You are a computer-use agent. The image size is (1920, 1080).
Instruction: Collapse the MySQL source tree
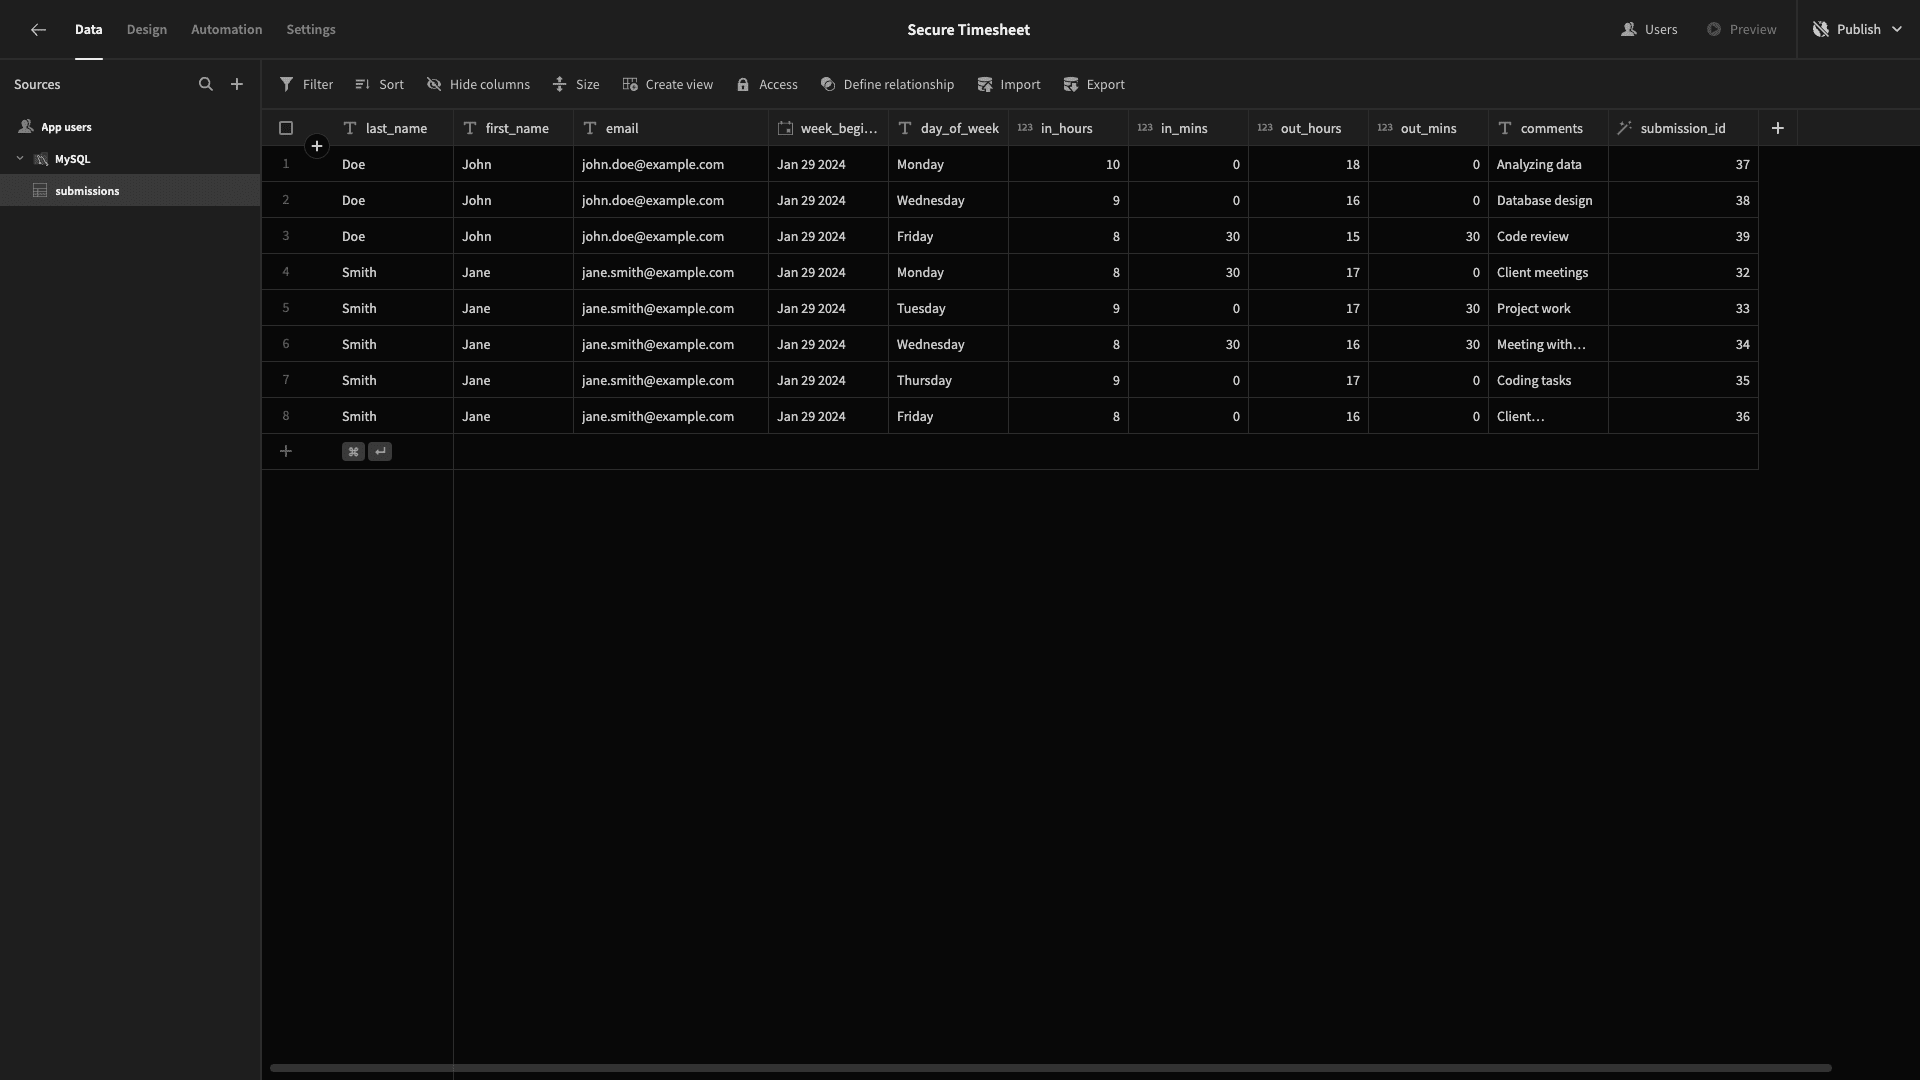coord(20,159)
